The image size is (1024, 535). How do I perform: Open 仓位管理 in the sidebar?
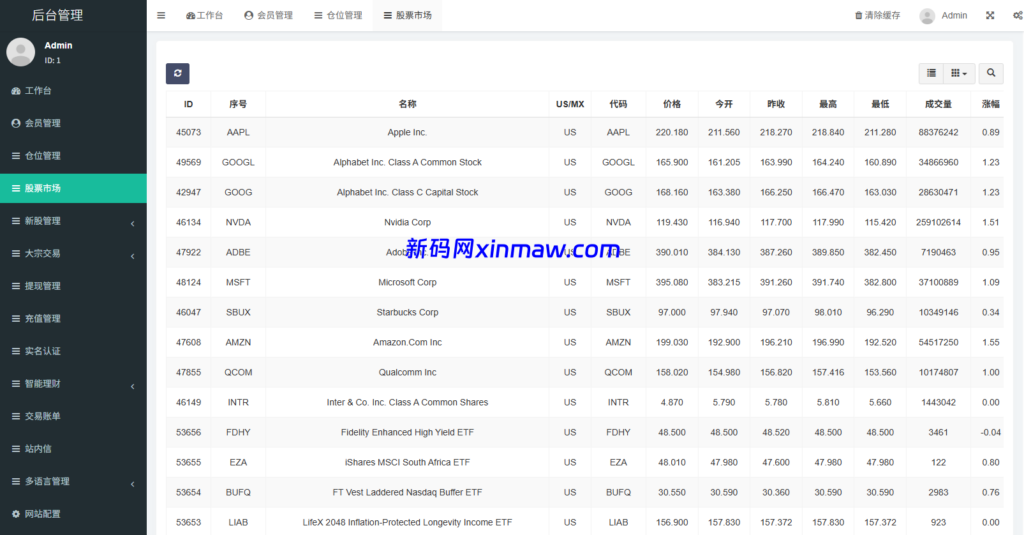coord(73,155)
